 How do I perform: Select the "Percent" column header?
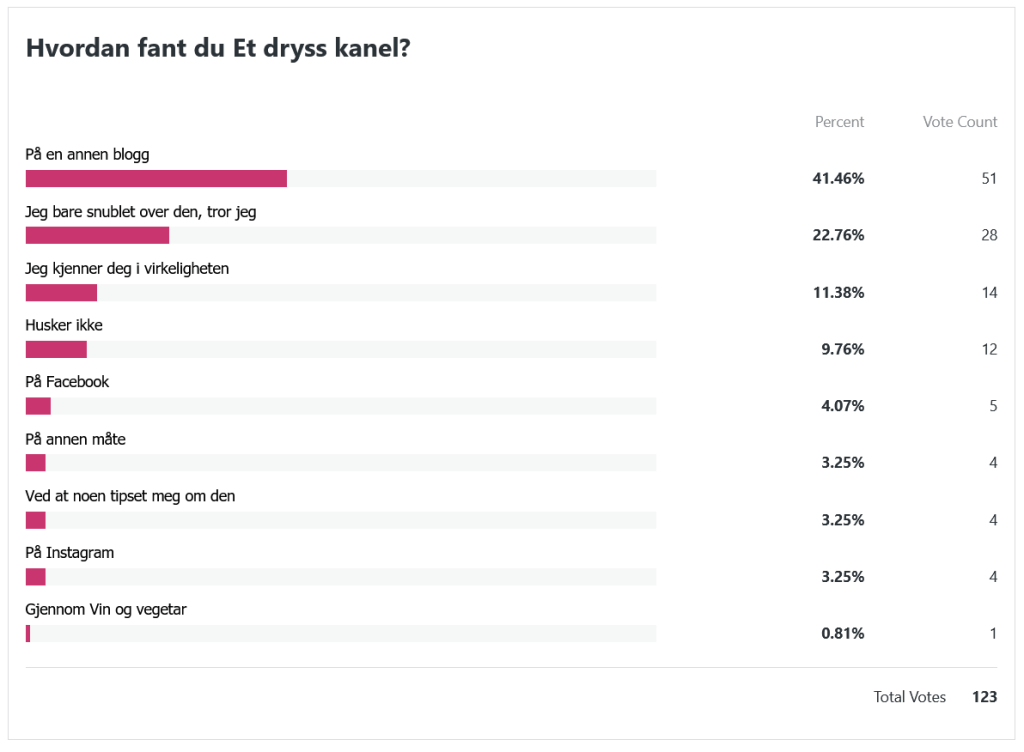pyautogui.click(x=839, y=122)
